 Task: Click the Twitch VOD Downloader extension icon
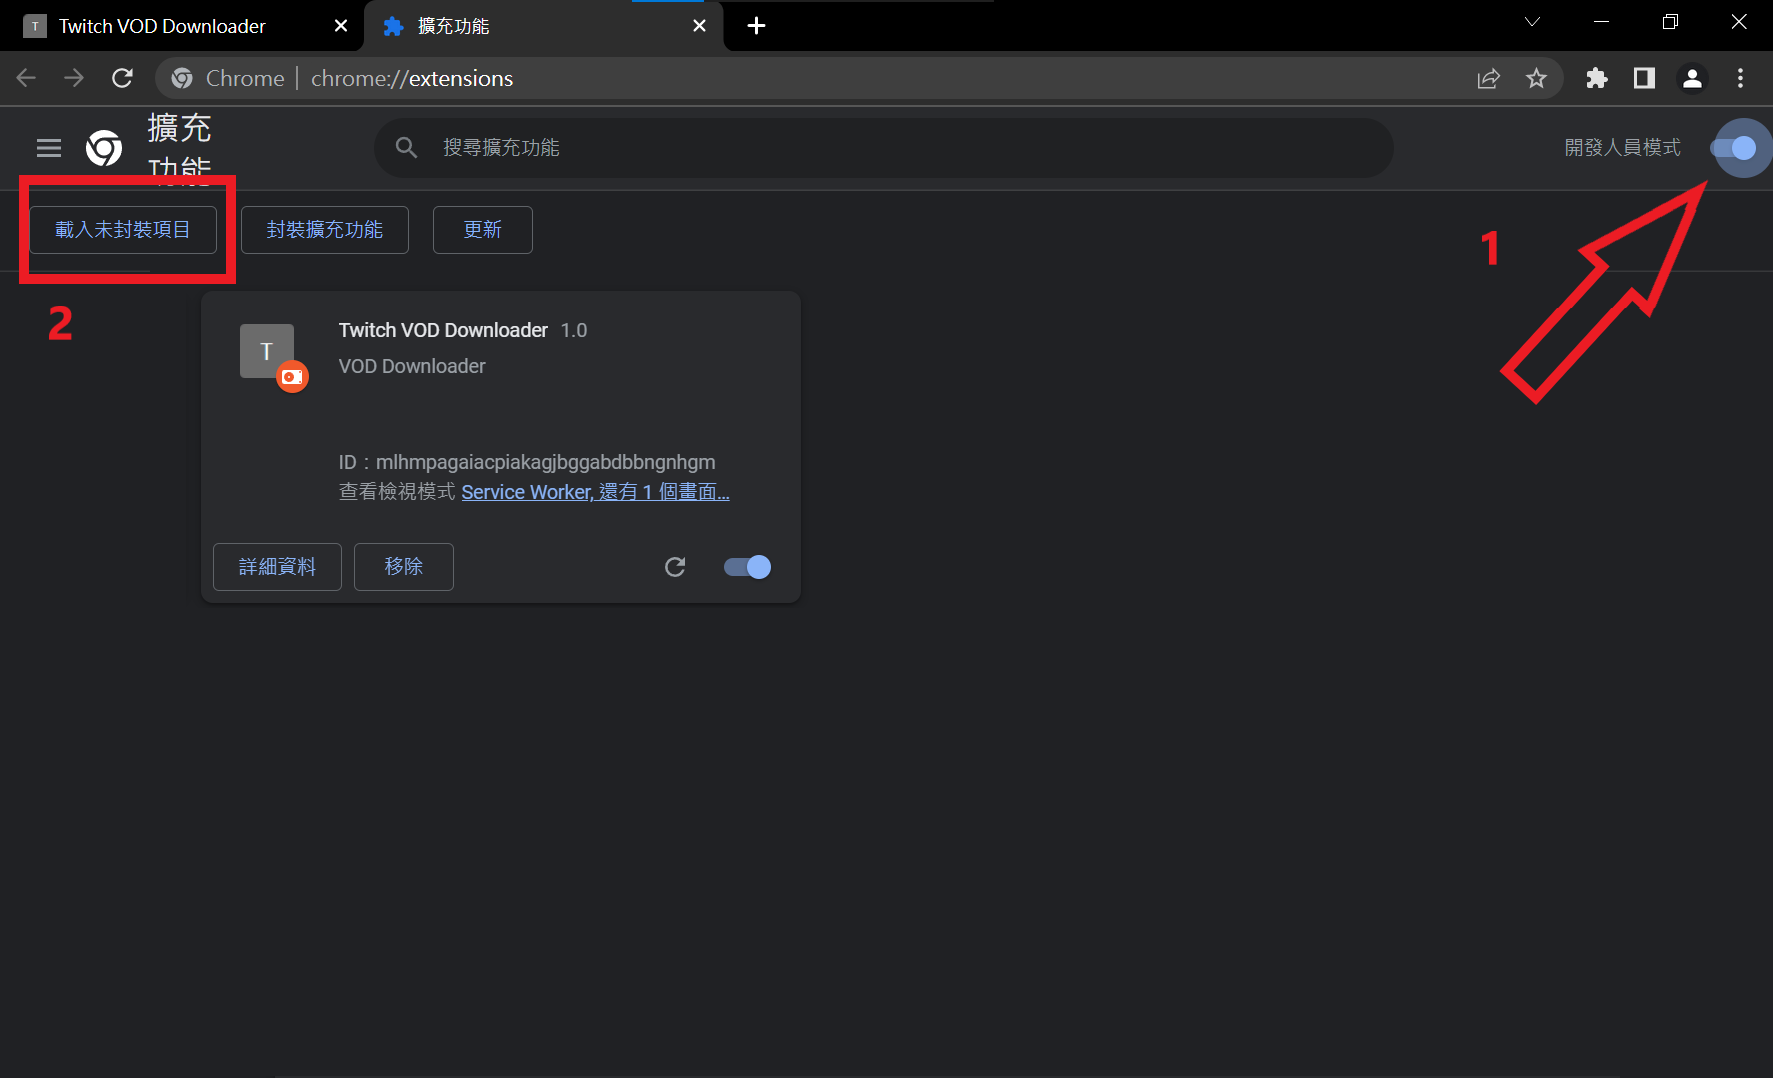click(267, 351)
